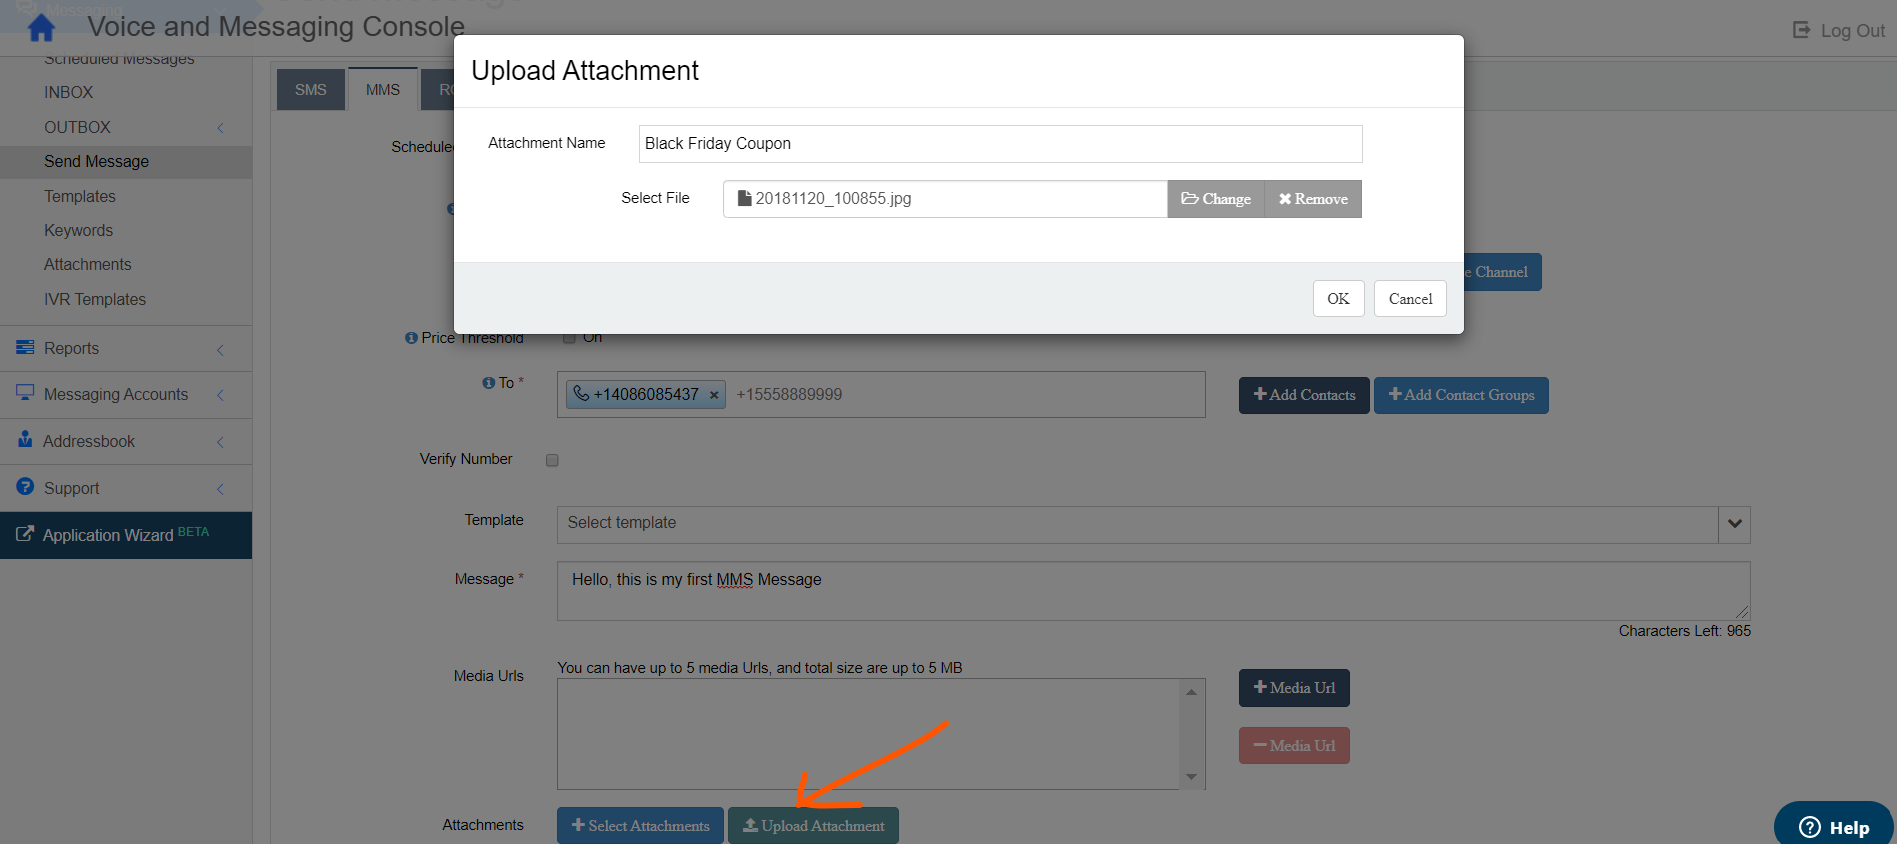
Task: Click the Reports list icon in sidebar
Action: point(25,347)
